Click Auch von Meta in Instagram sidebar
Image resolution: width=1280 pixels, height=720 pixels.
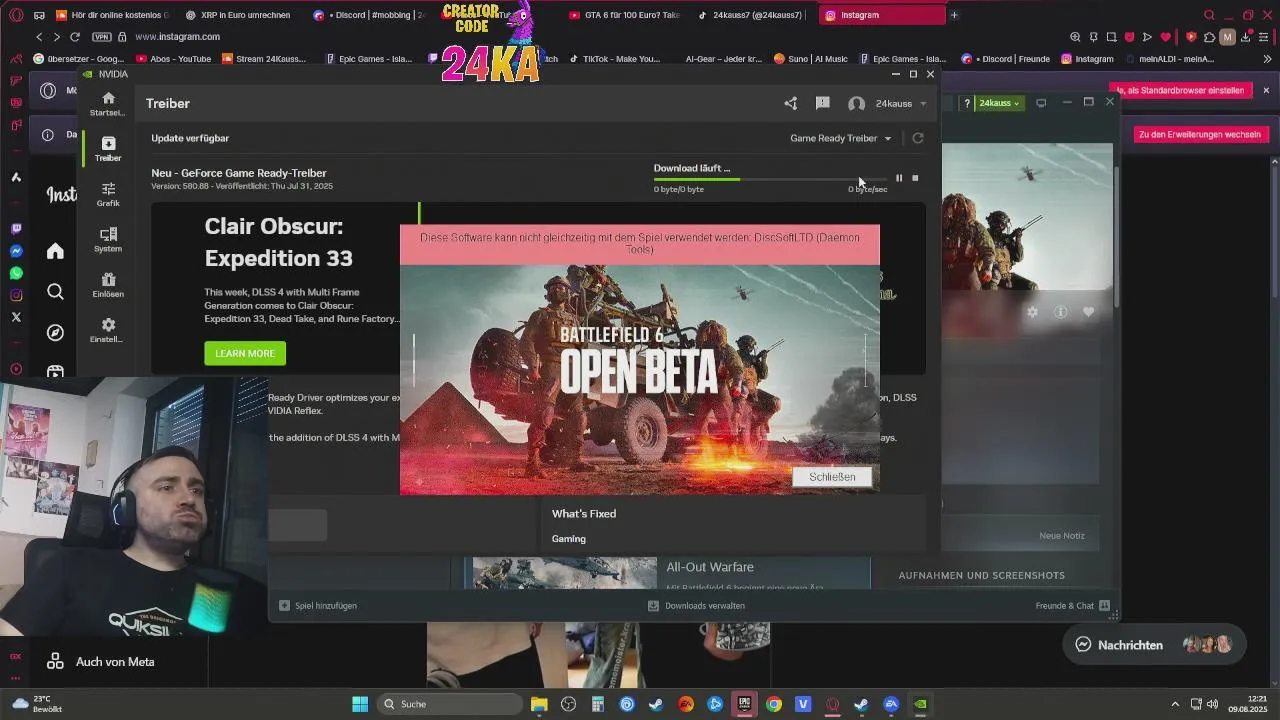pos(101,662)
